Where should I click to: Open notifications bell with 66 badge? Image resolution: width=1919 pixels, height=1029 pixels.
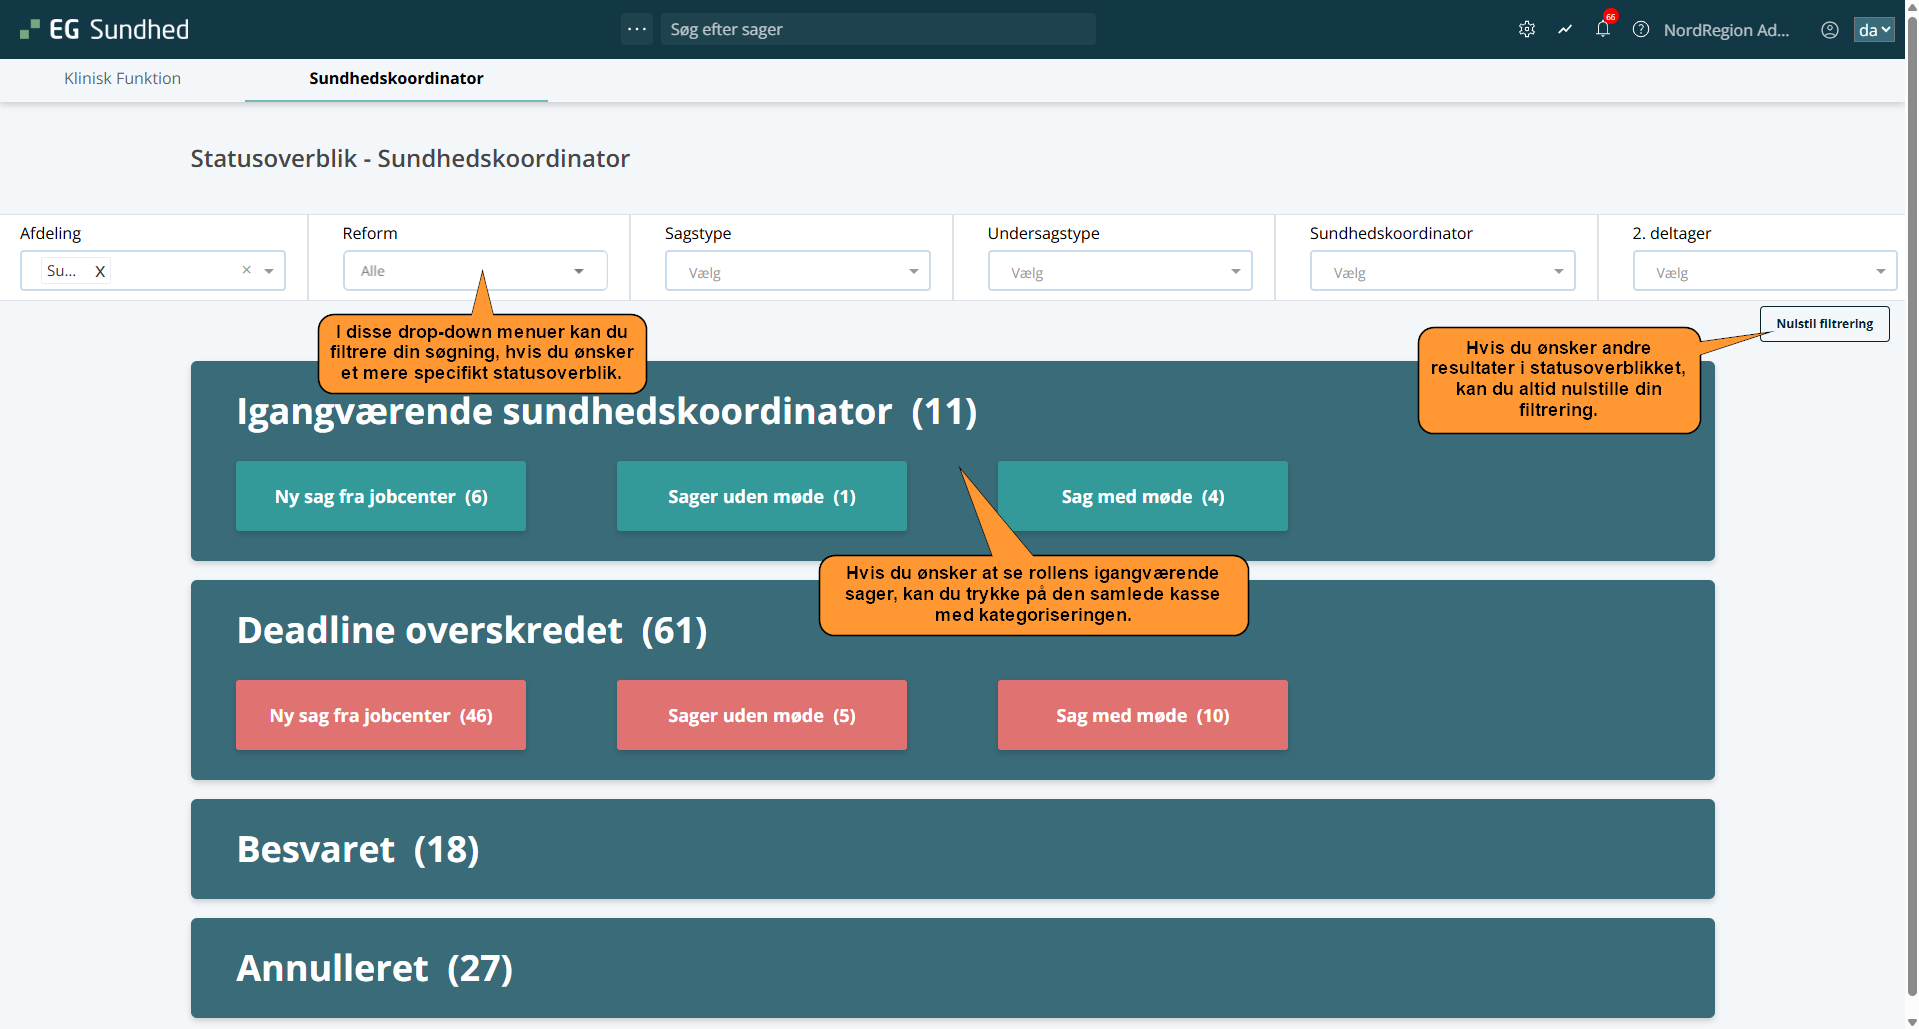[x=1603, y=29]
